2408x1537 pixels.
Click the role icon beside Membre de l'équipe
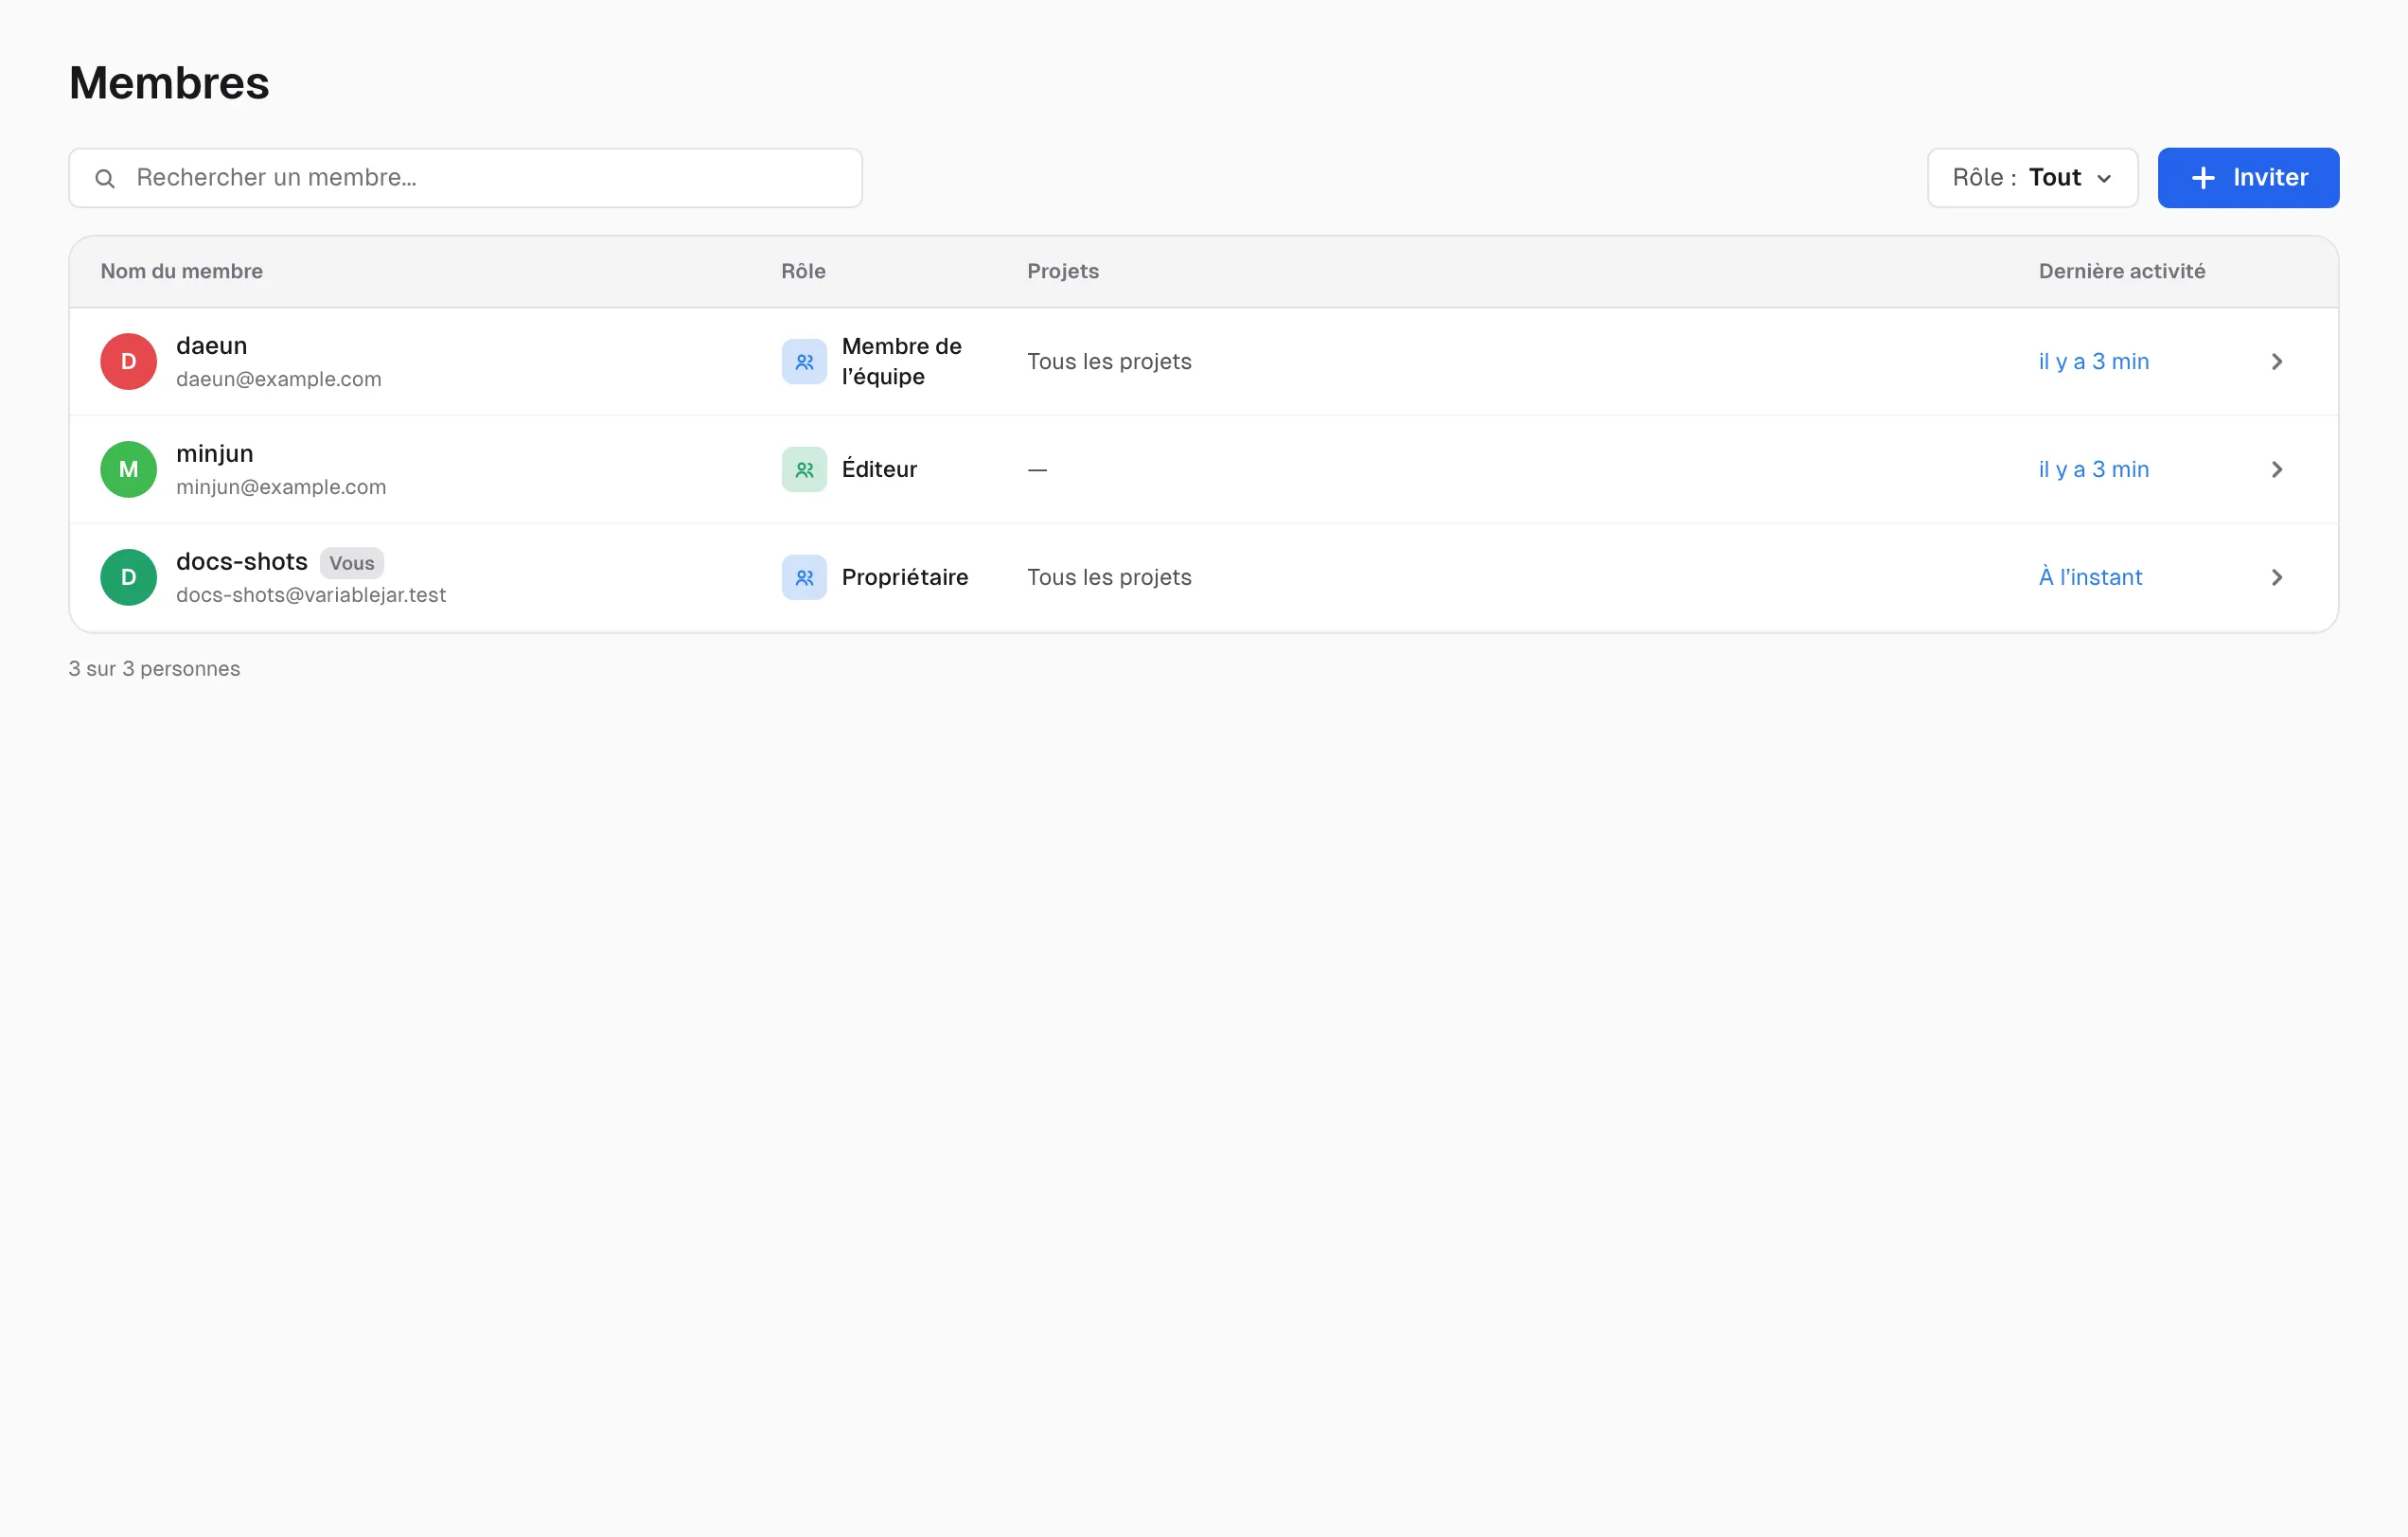point(804,361)
